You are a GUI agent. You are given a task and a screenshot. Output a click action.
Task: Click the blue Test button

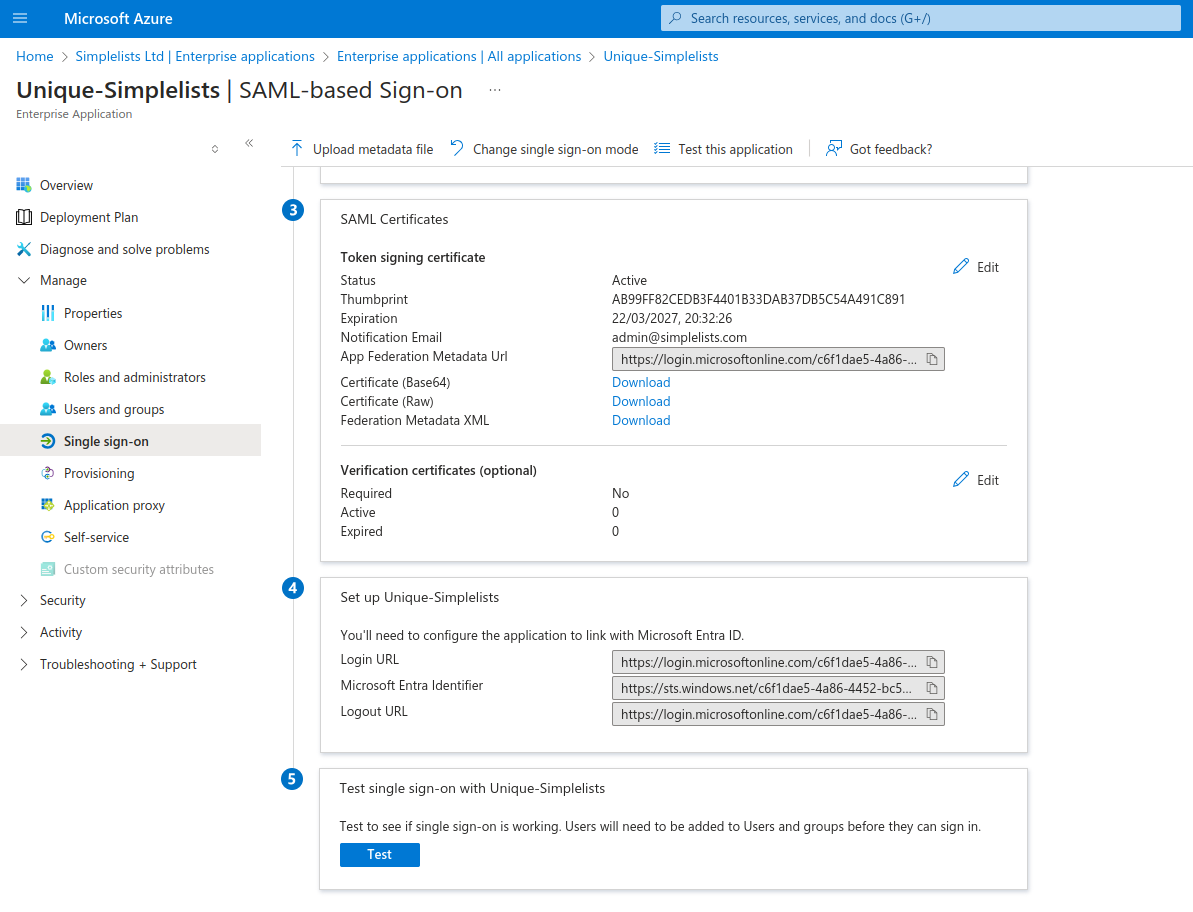pyautogui.click(x=380, y=854)
